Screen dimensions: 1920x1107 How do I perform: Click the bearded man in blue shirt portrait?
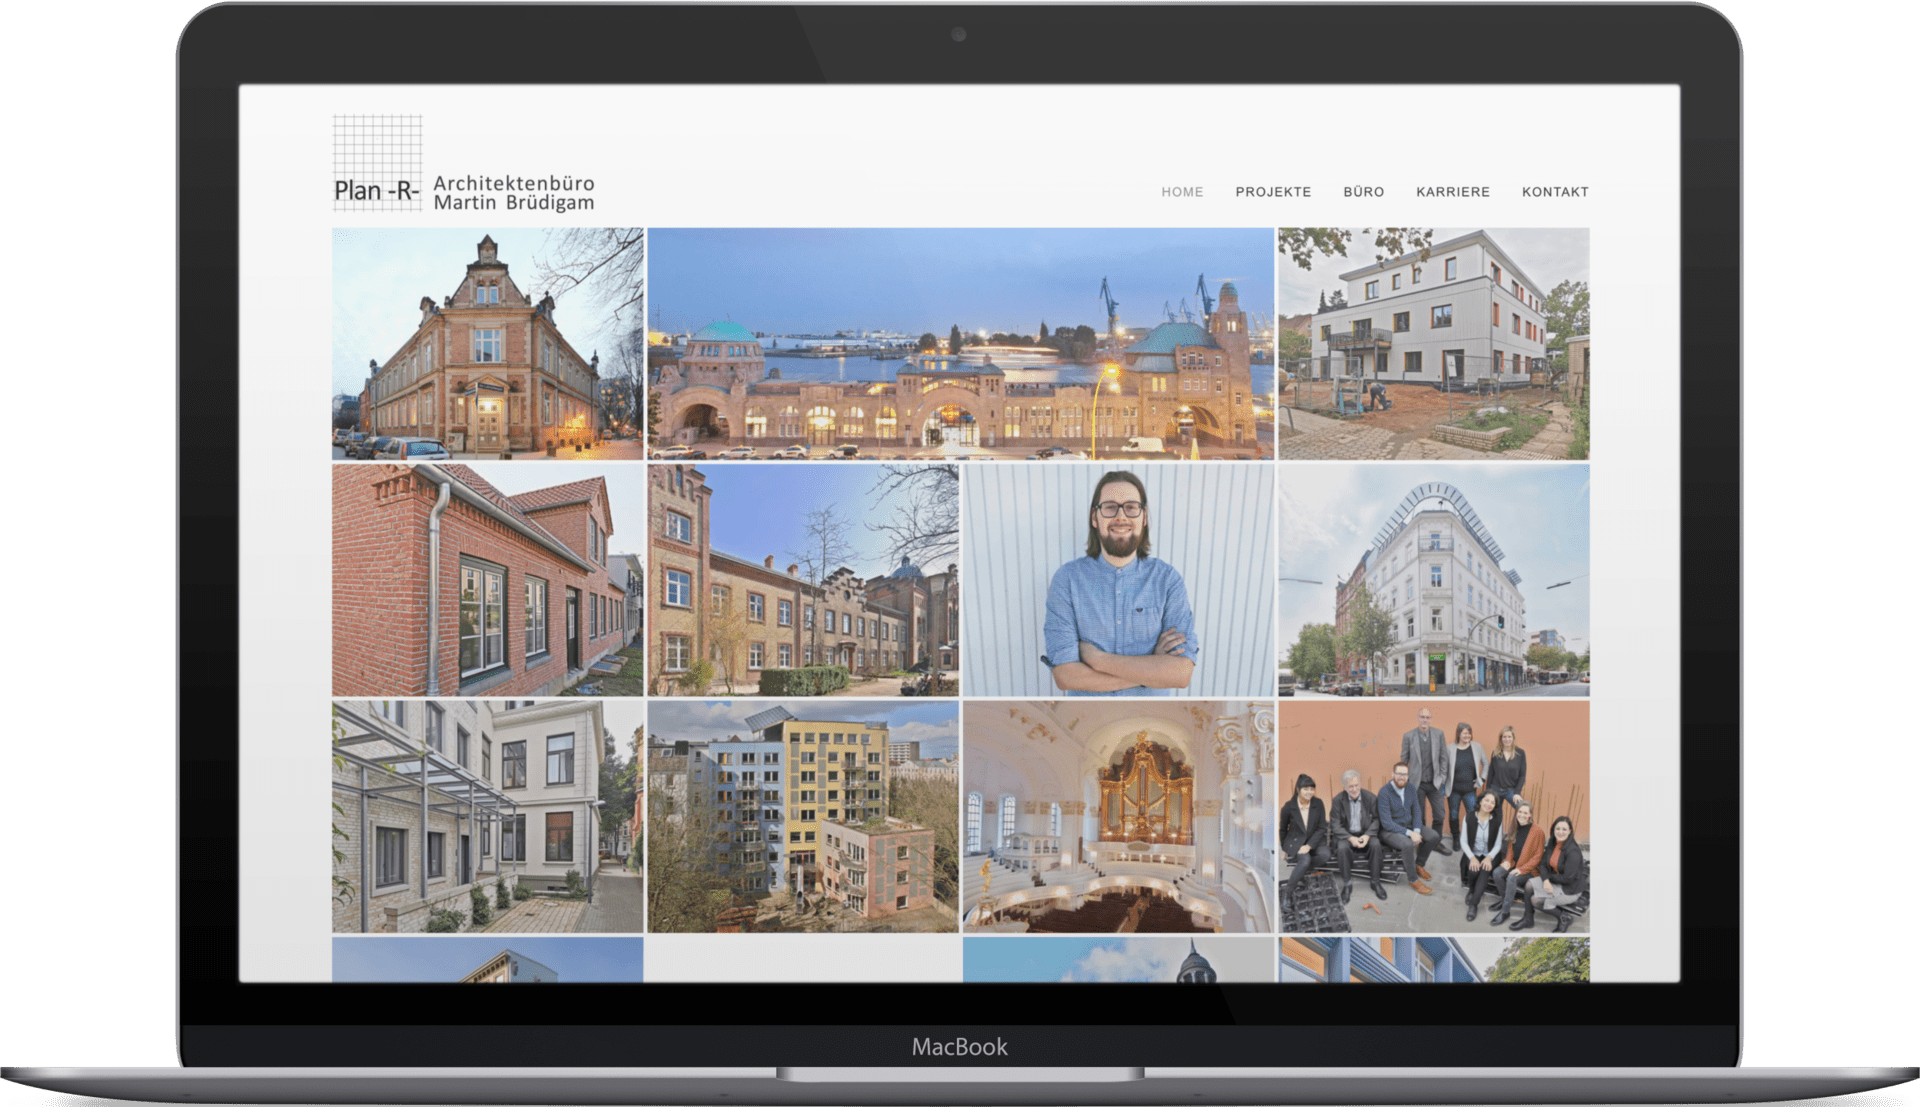[x=1118, y=579]
